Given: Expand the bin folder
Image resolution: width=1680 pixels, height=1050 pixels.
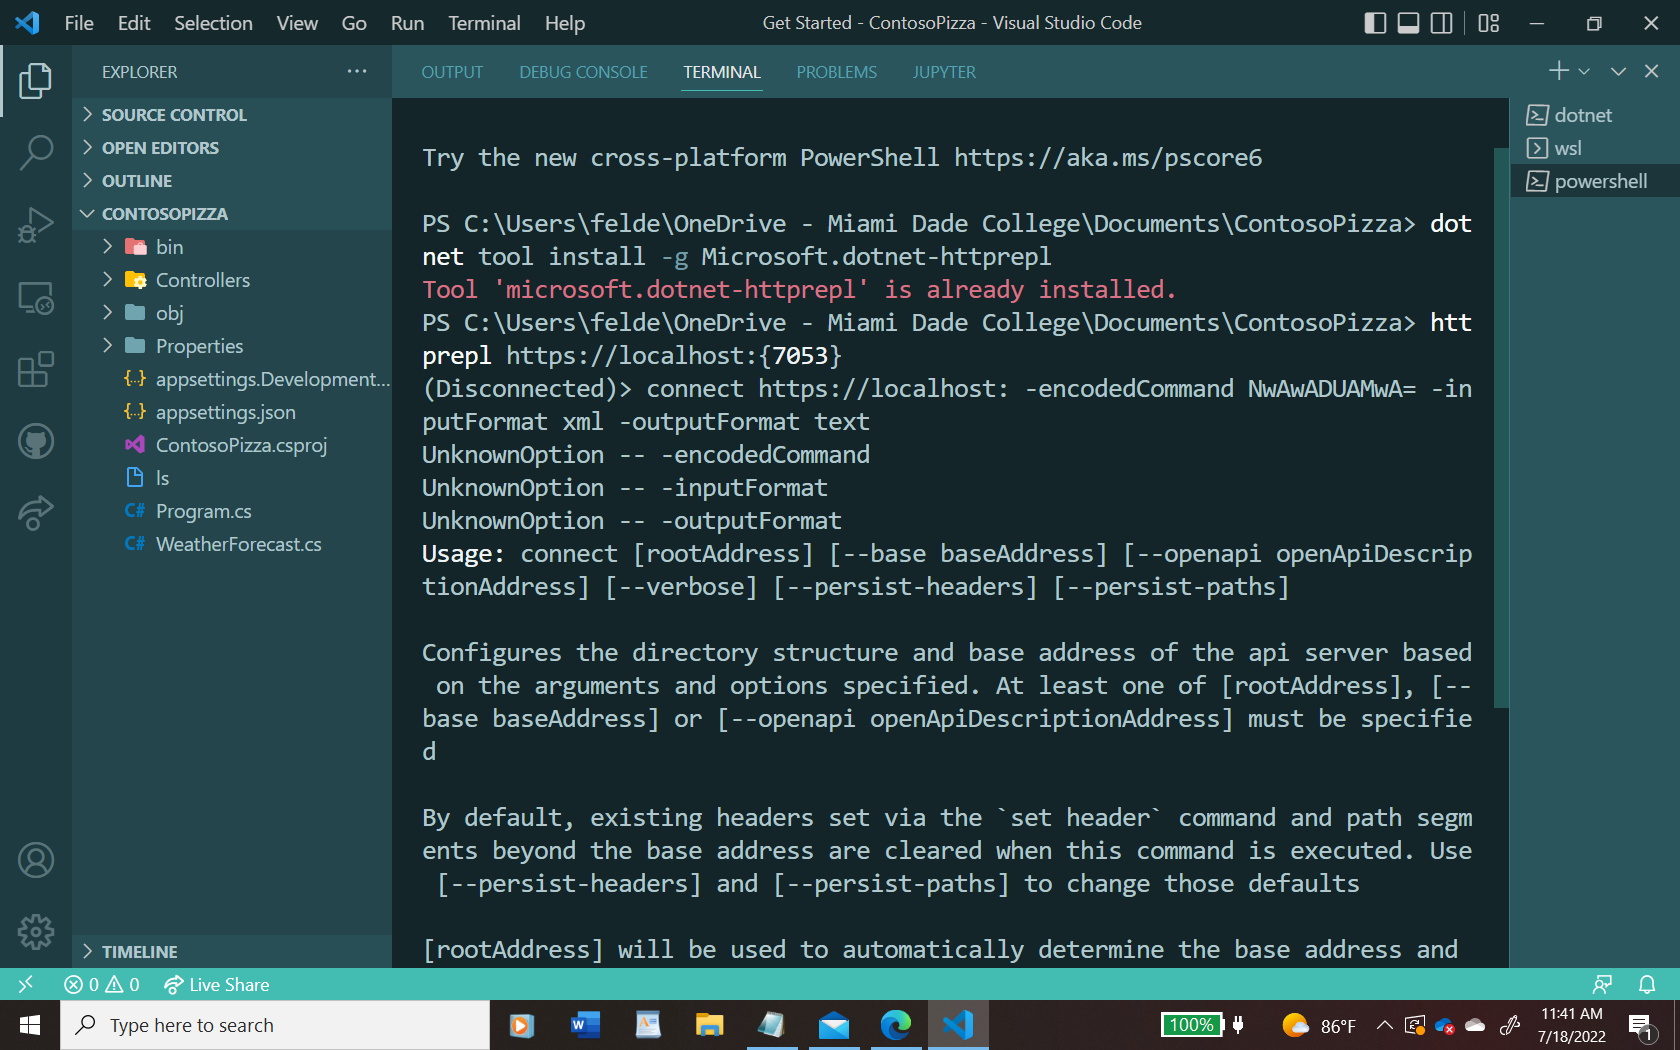Looking at the screenshot, I should pyautogui.click(x=232, y=247).
